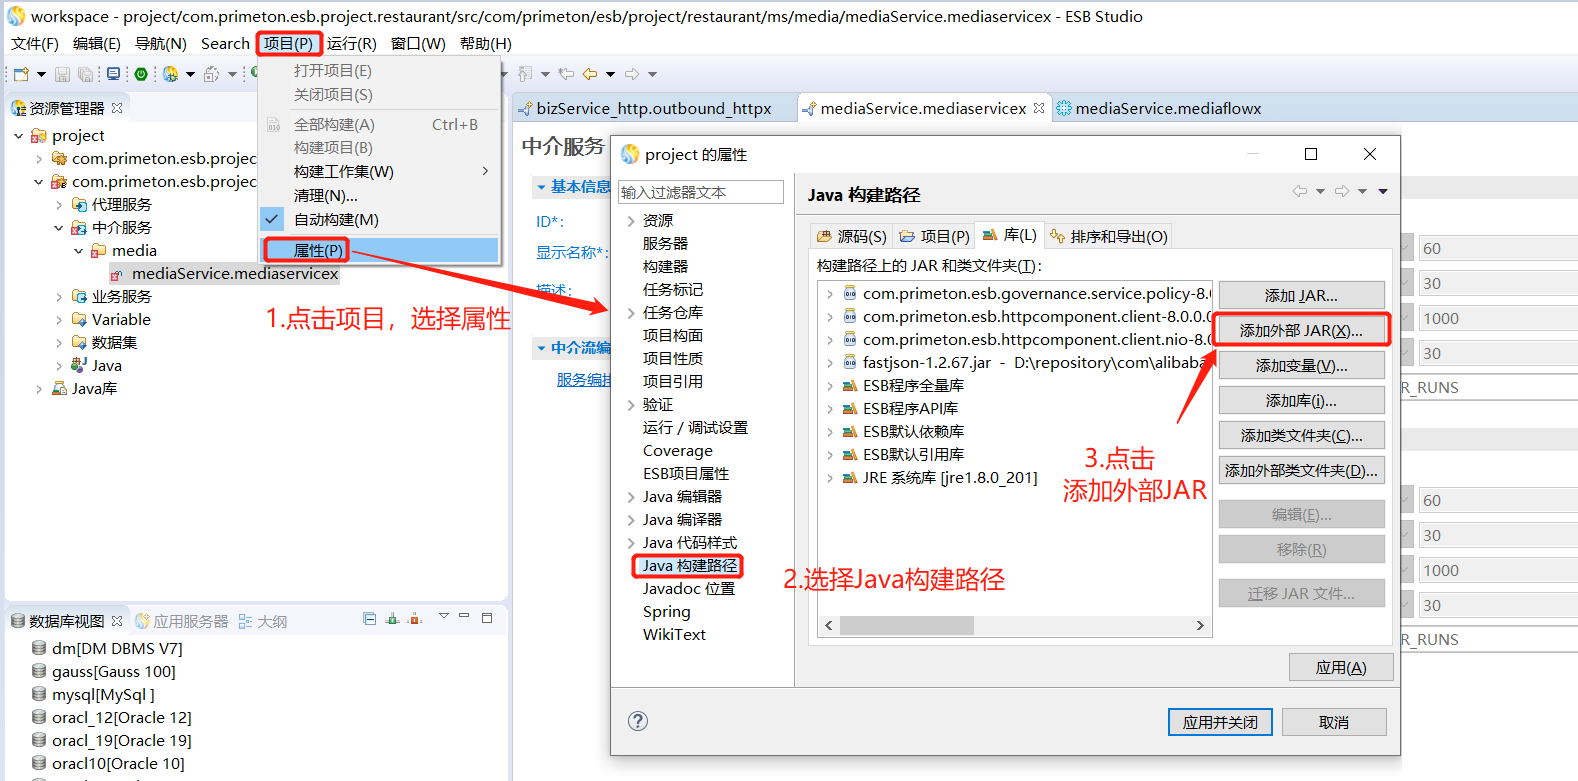Image resolution: width=1578 pixels, height=781 pixels.
Task: Click the 应用并关闭 button
Action: [1220, 722]
